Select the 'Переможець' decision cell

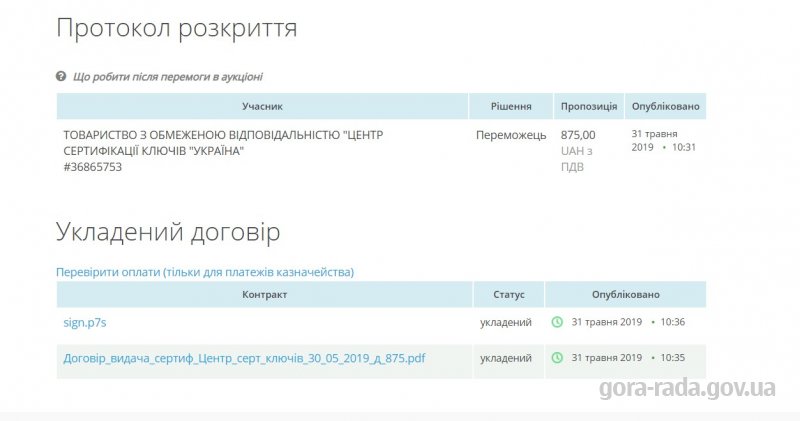coord(511,135)
